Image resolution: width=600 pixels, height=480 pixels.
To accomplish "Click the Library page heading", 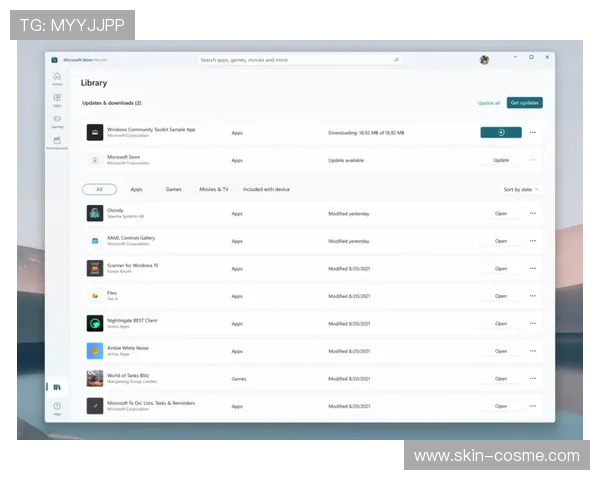I will click(x=94, y=83).
